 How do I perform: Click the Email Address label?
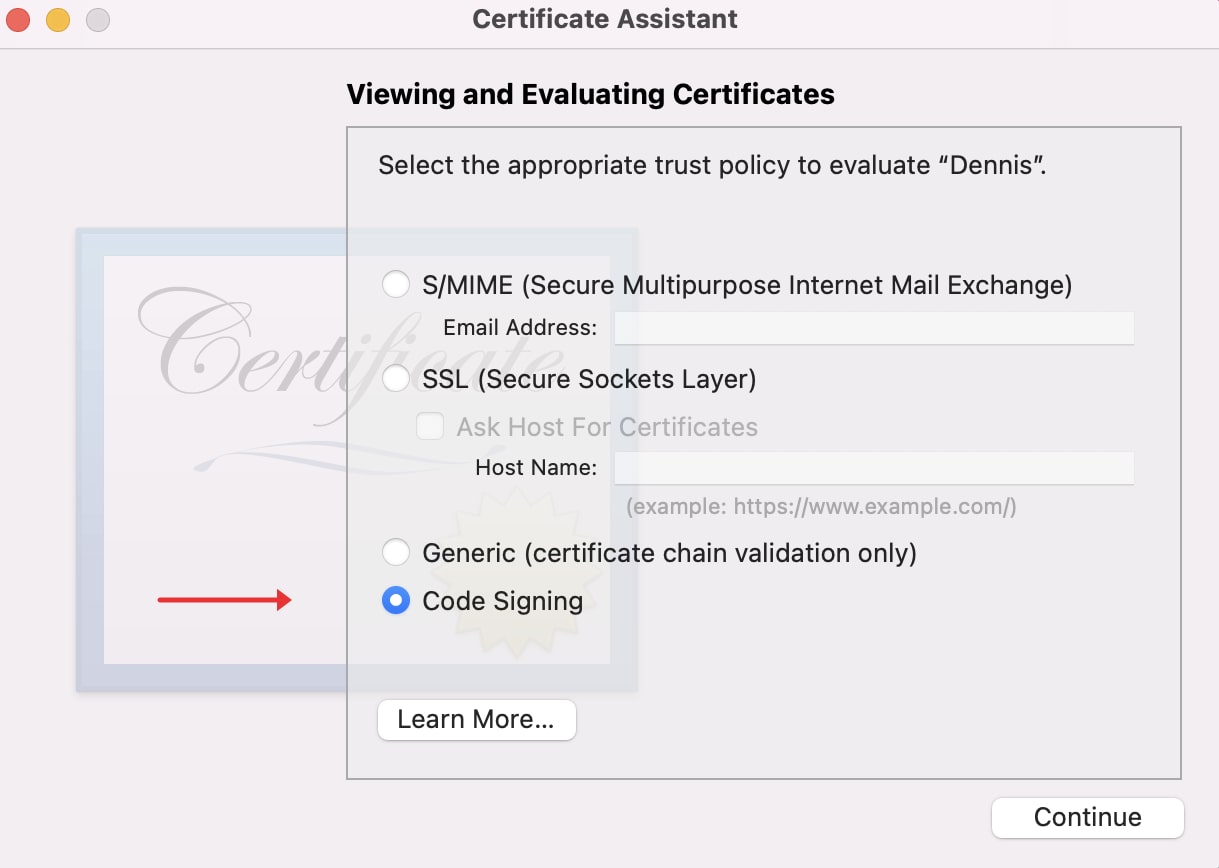(520, 328)
